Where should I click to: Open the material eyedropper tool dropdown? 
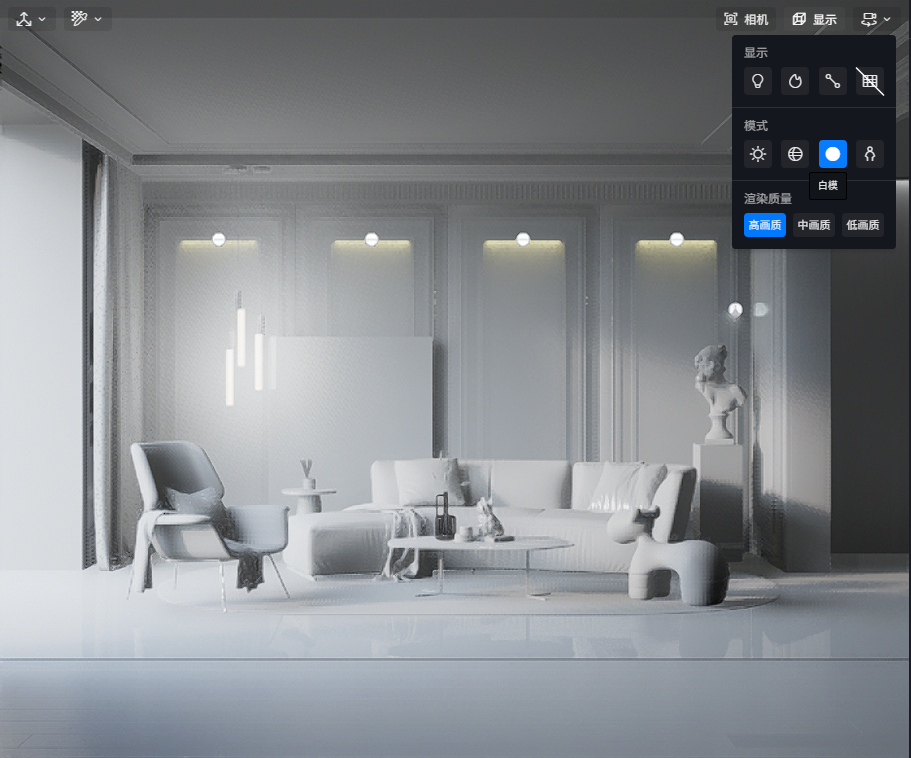click(87, 19)
